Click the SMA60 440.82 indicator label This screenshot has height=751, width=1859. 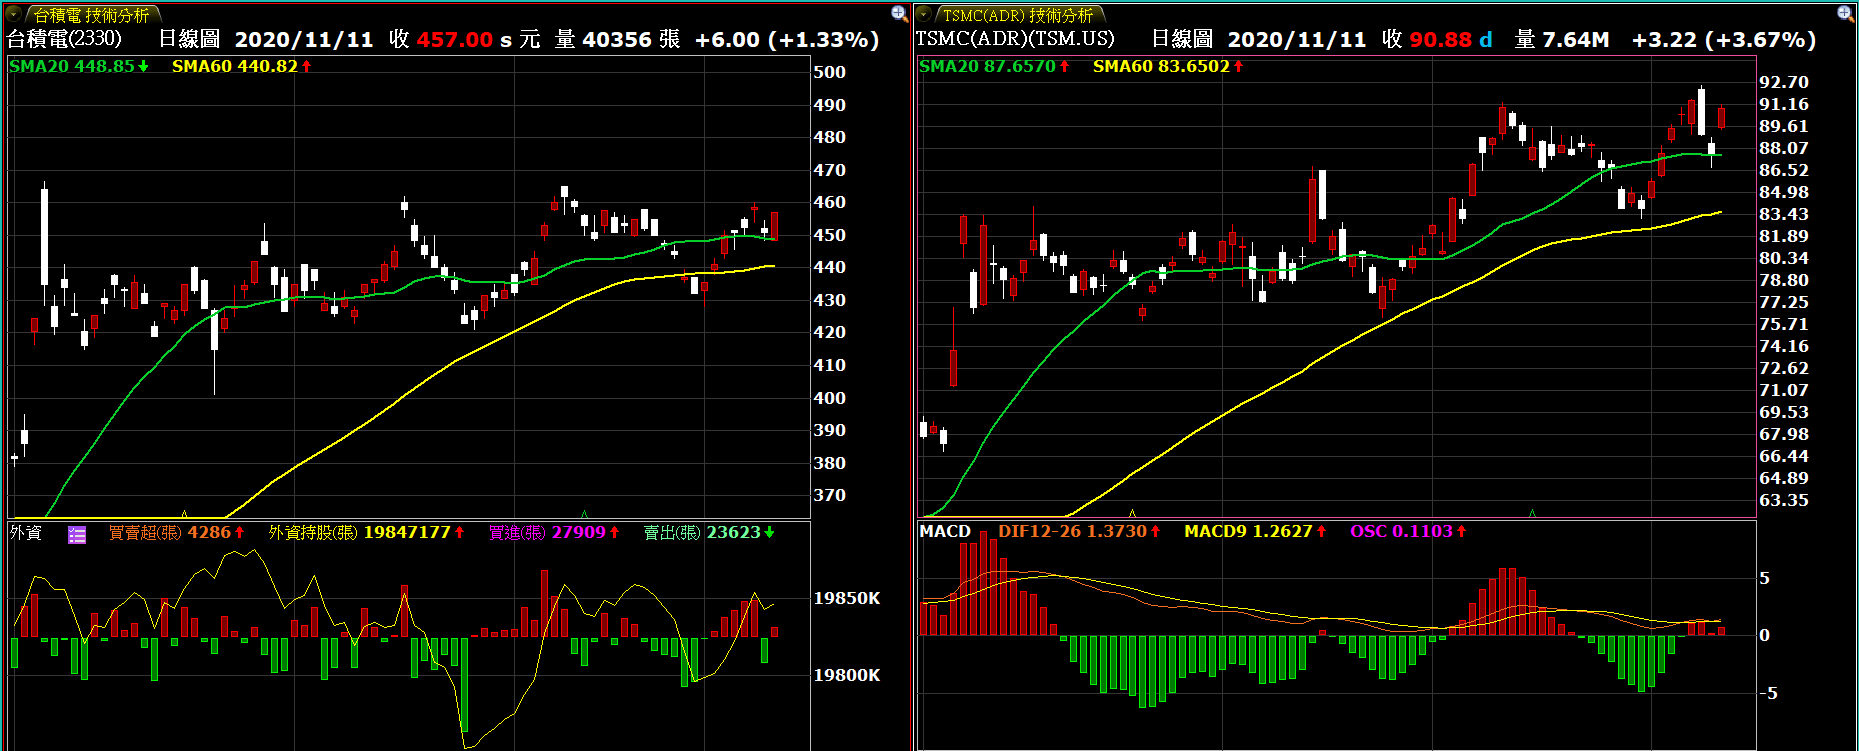(241, 66)
